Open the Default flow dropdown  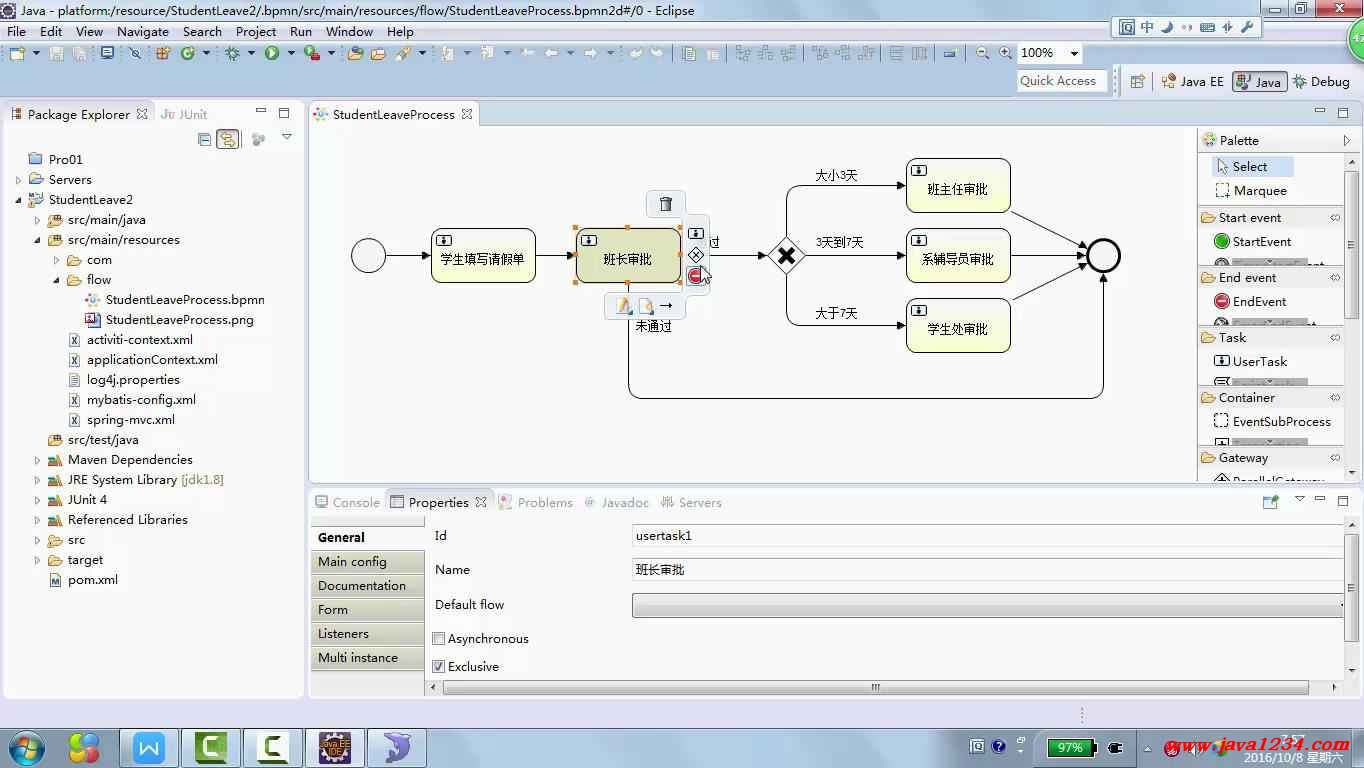click(x=987, y=605)
